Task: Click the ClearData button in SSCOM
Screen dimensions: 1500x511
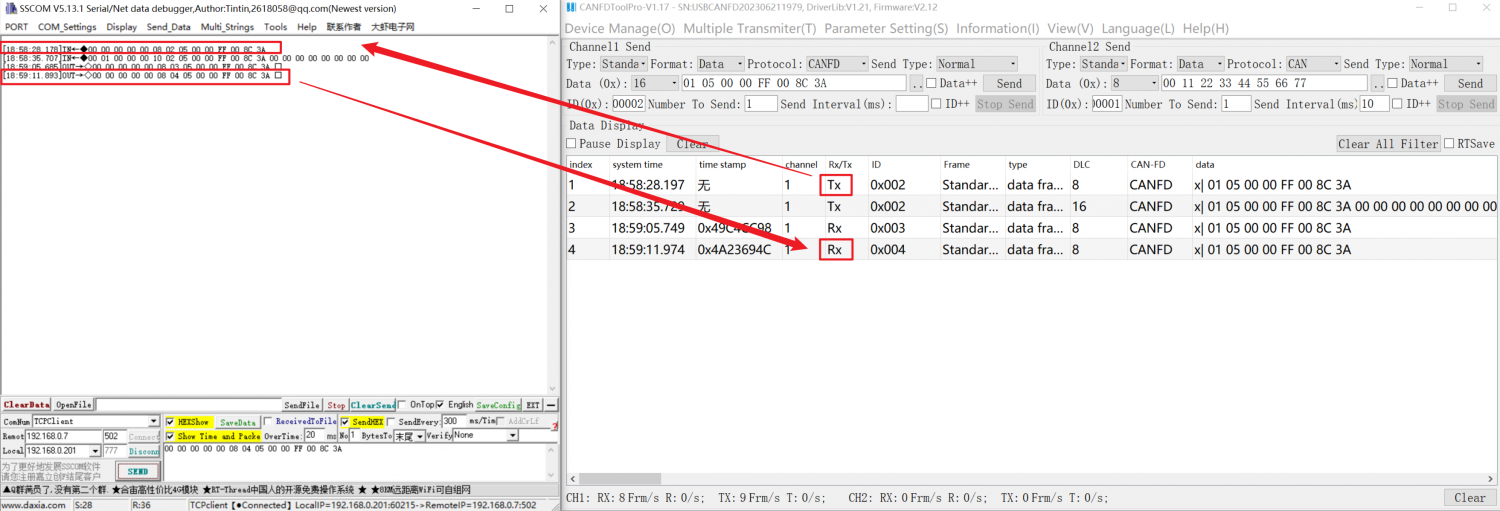Action: tap(26, 405)
